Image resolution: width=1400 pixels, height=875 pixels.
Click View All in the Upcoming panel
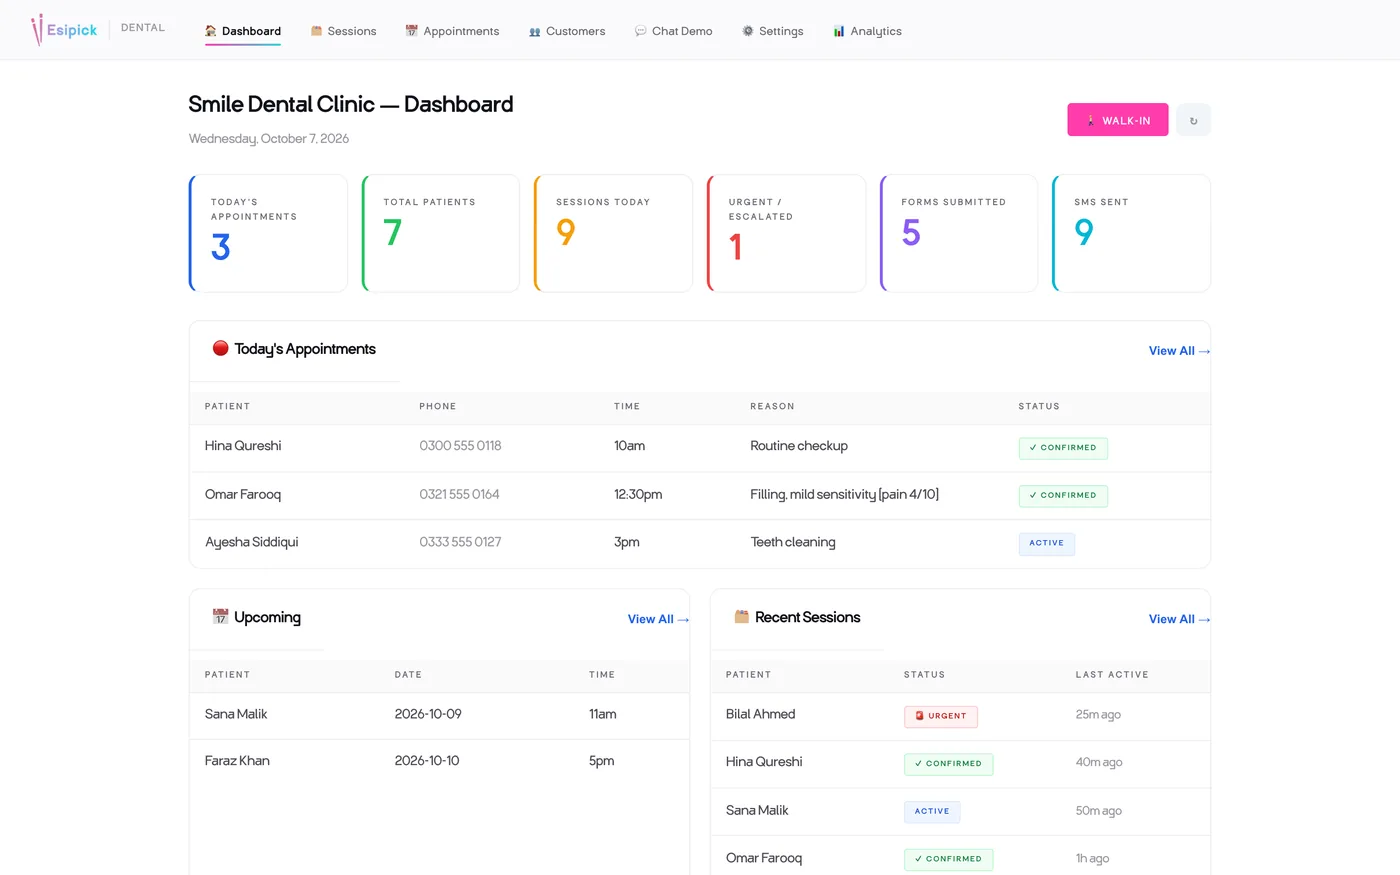tap(658, 619)
